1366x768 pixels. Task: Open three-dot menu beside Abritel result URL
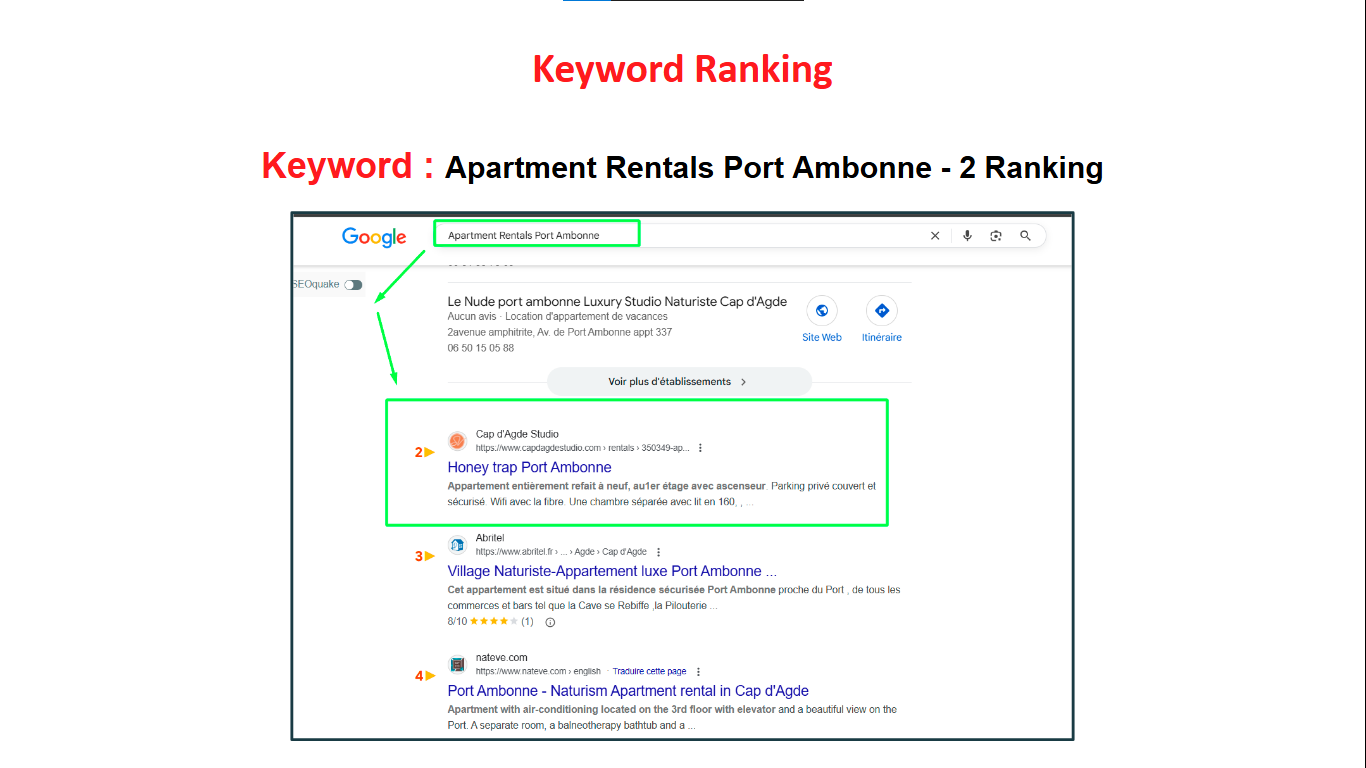tap(658, 552)
